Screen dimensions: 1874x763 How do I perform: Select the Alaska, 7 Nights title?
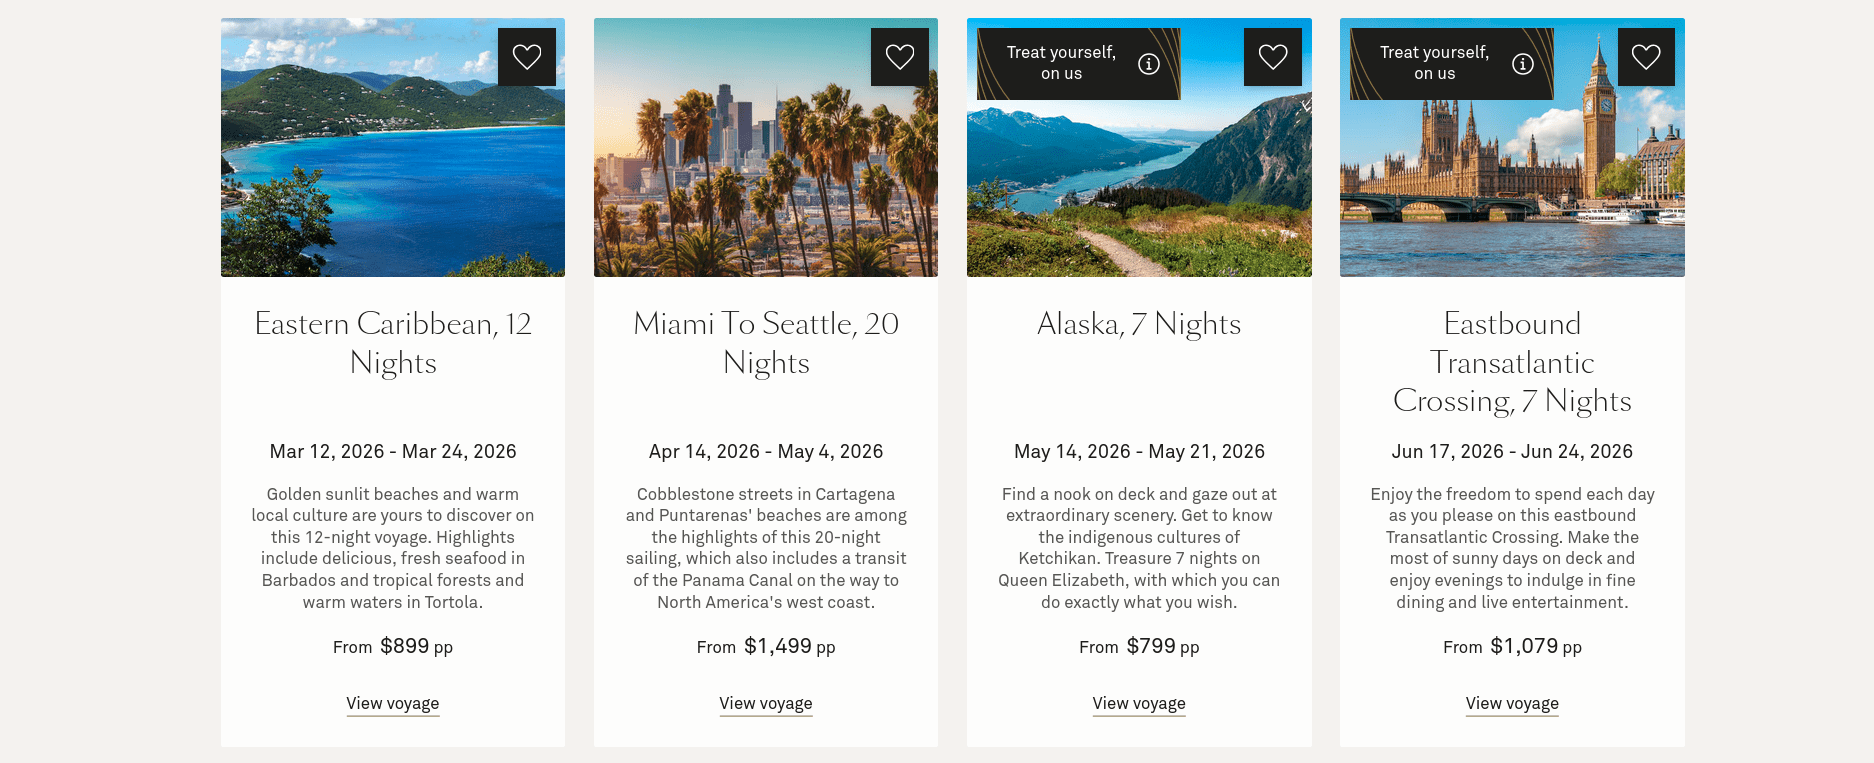point(1139,324)
